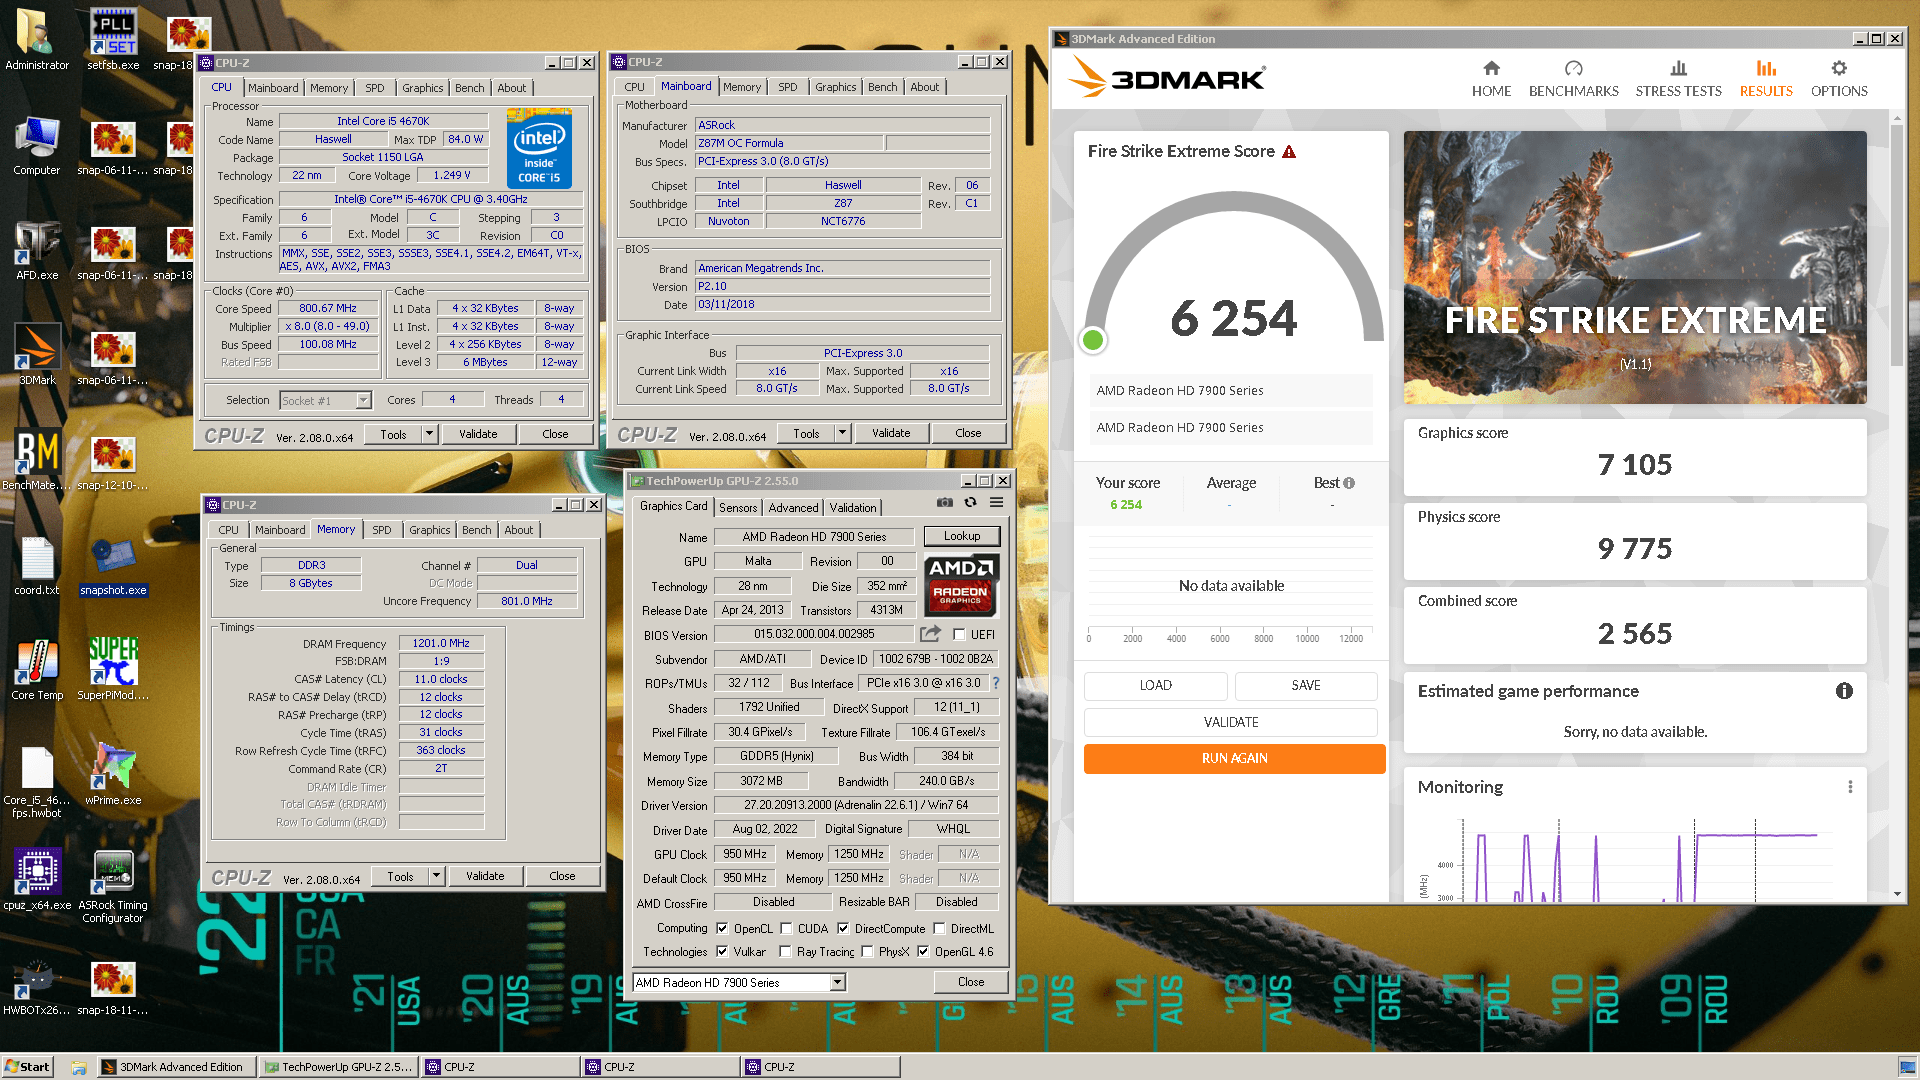
Task: Click TechPowerUp GPU-Z taskbar button
Action: click(x=338, y=1067)
